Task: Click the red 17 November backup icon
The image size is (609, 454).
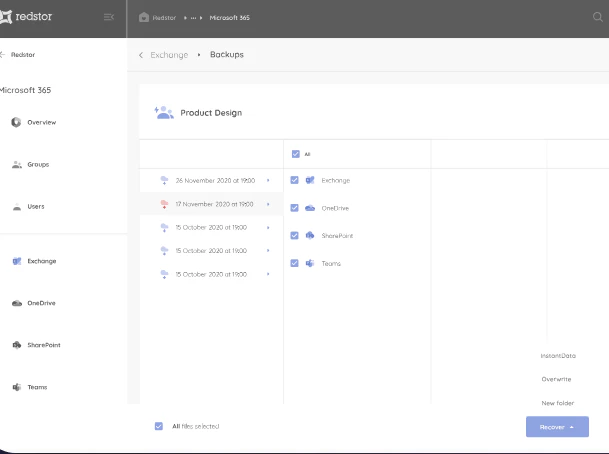Action: [164, 204]
